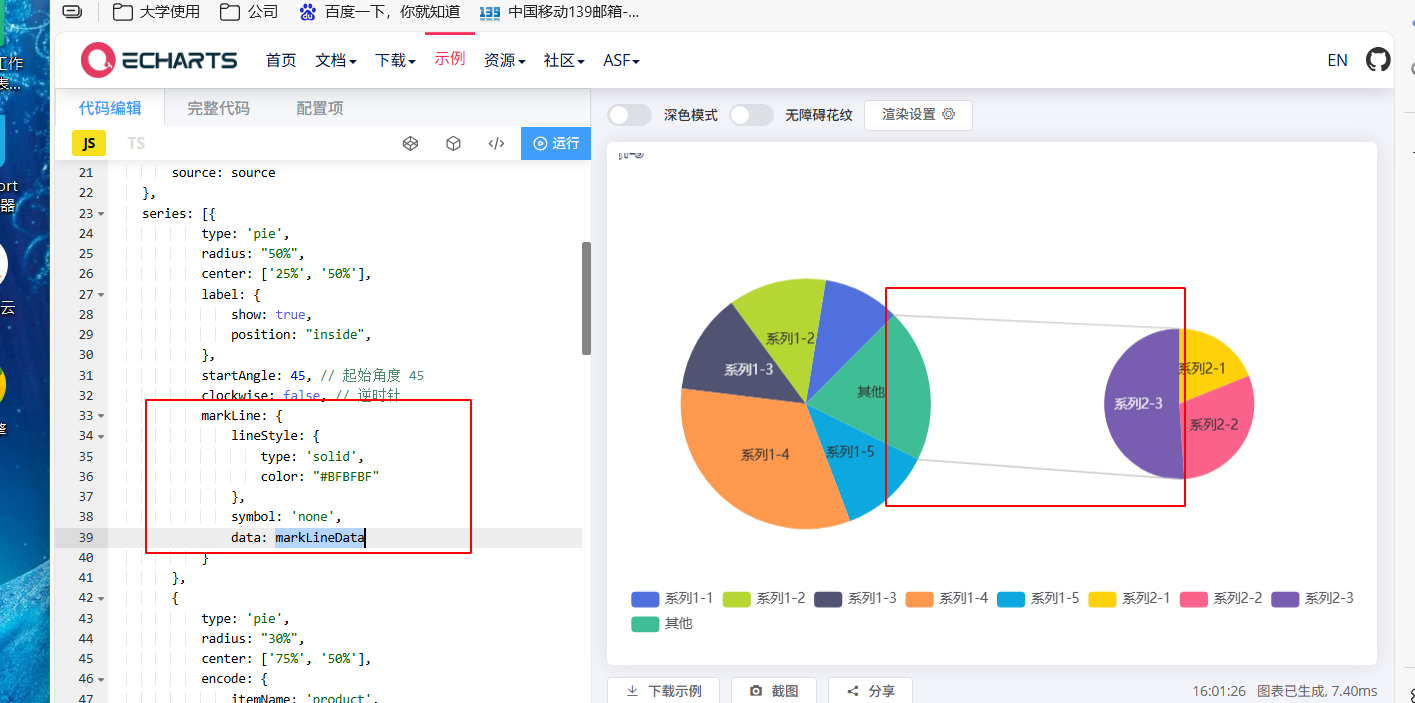This screenshot has height=703, width=1415.
Task: Switch site language with EN link
Action: (x=1337, y=60)
